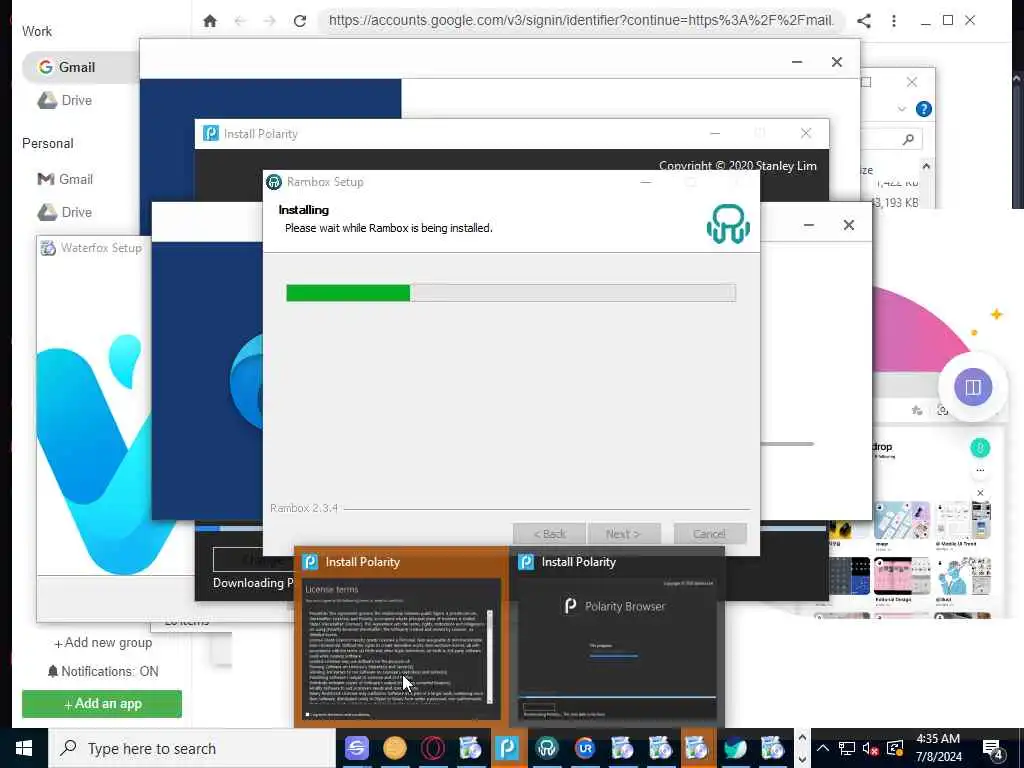1024x768 pixels.
Task: Click the Downloading status in Install Polarity
Action: (x=253, y=583)
